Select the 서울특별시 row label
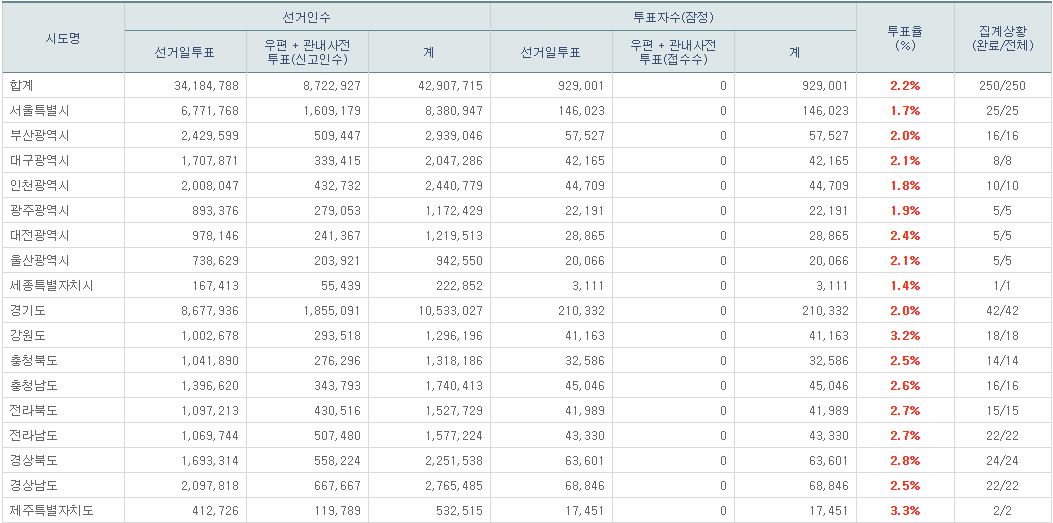The image size is (1053, 523). coord(39,111)
